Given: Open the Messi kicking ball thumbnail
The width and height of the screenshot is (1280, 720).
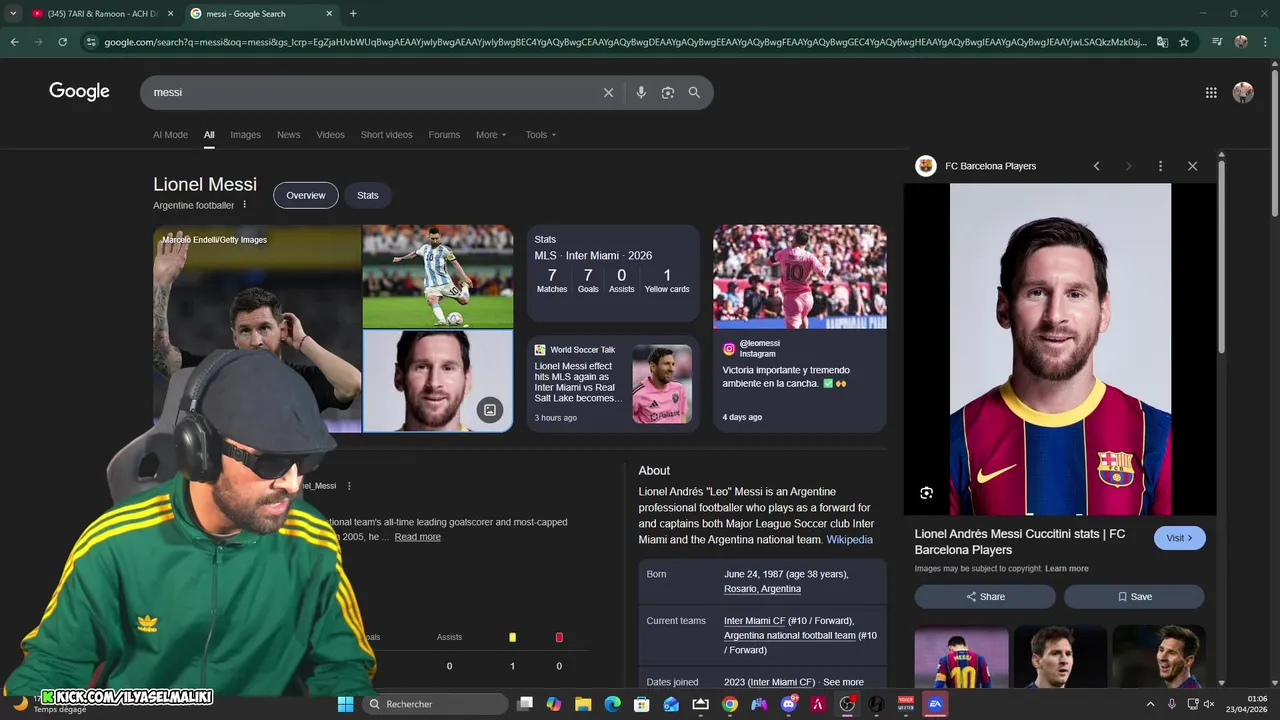Looking at the screenshot, I should click(x=438, y=276).
